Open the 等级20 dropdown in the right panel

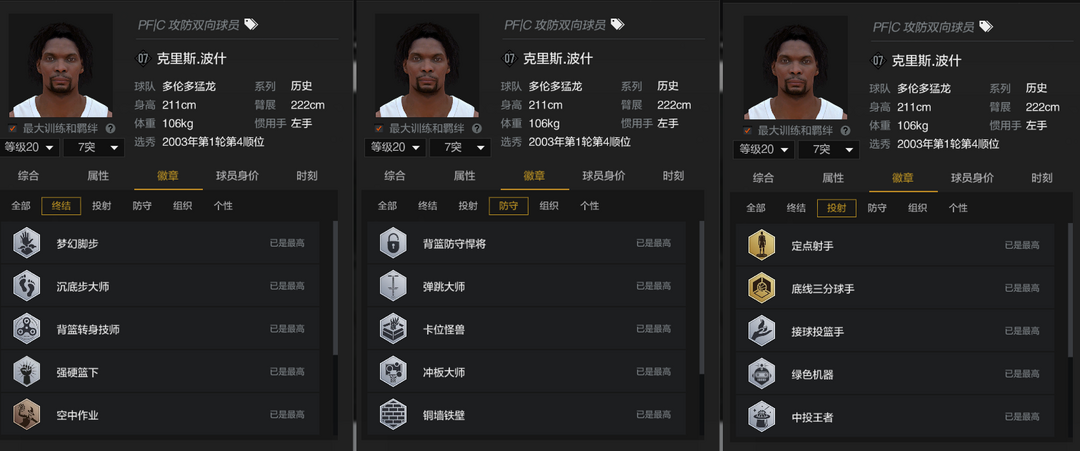pos(763,149)
